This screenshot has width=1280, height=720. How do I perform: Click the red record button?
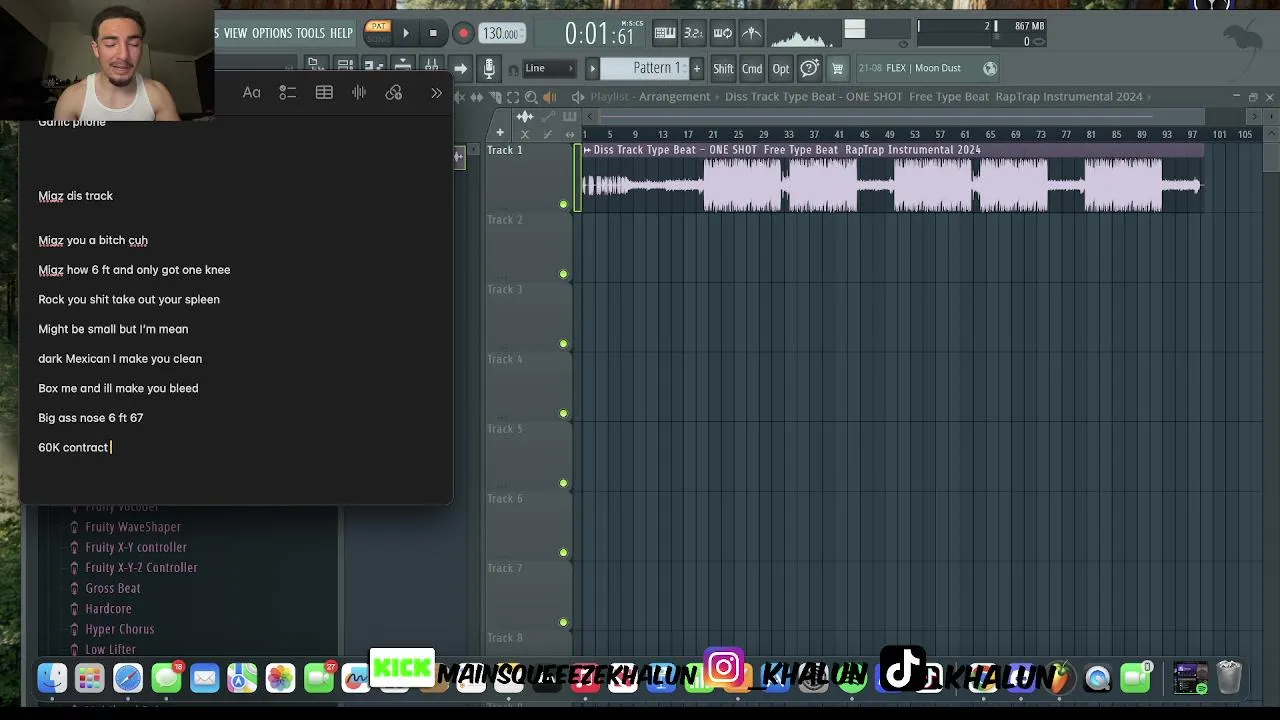click(463, 33)
